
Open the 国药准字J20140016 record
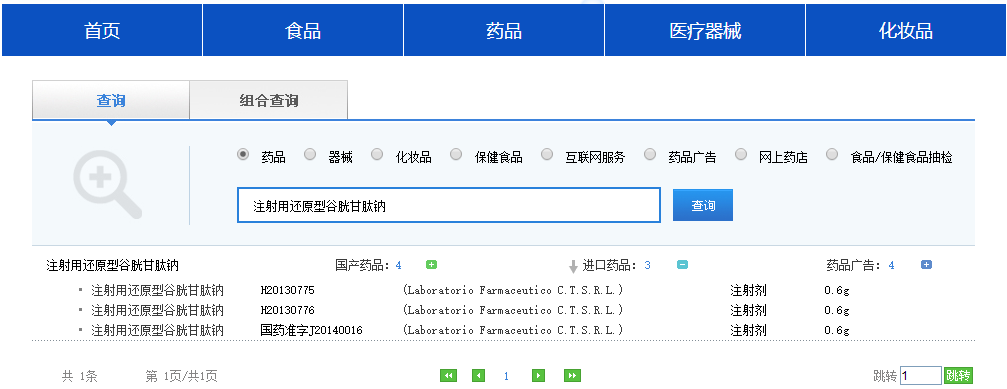(311, 330)
